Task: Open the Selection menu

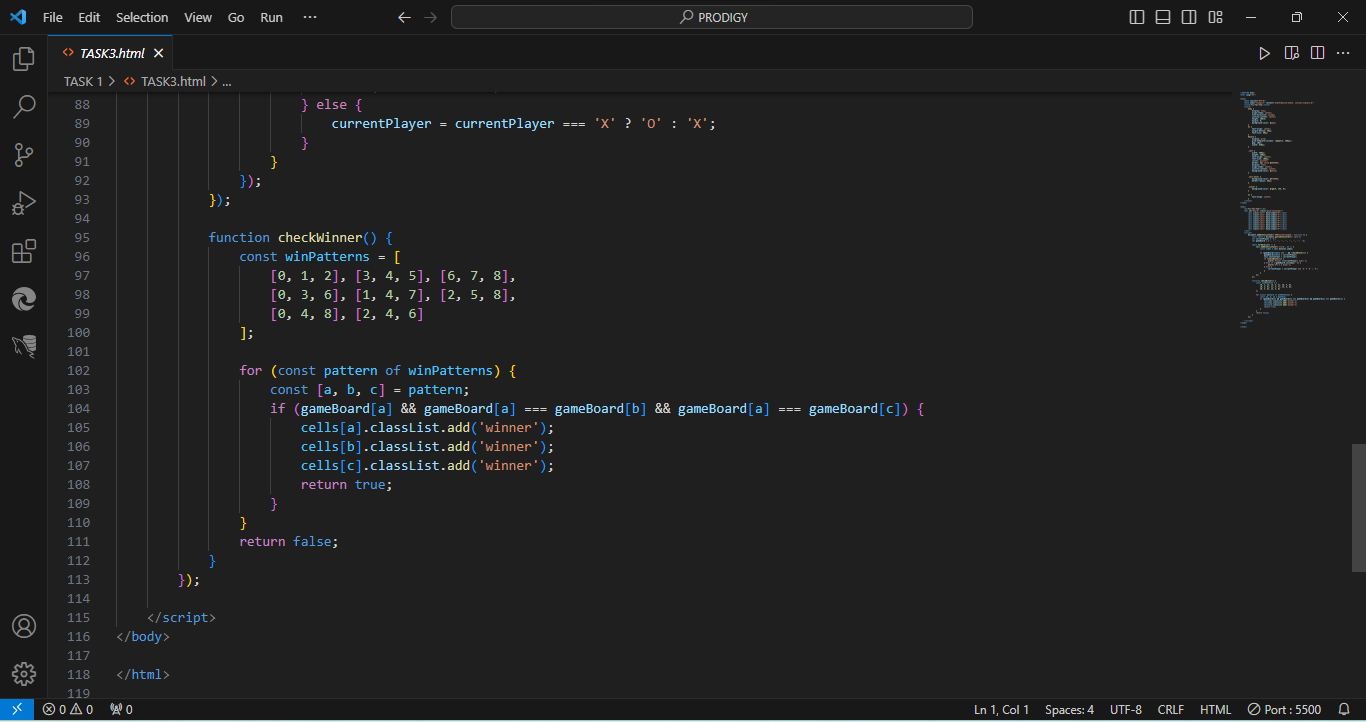Action: 142,17
